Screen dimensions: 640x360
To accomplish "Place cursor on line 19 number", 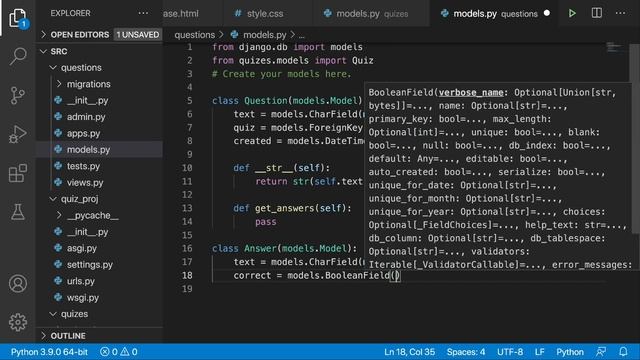I will (x=187, y=289).
